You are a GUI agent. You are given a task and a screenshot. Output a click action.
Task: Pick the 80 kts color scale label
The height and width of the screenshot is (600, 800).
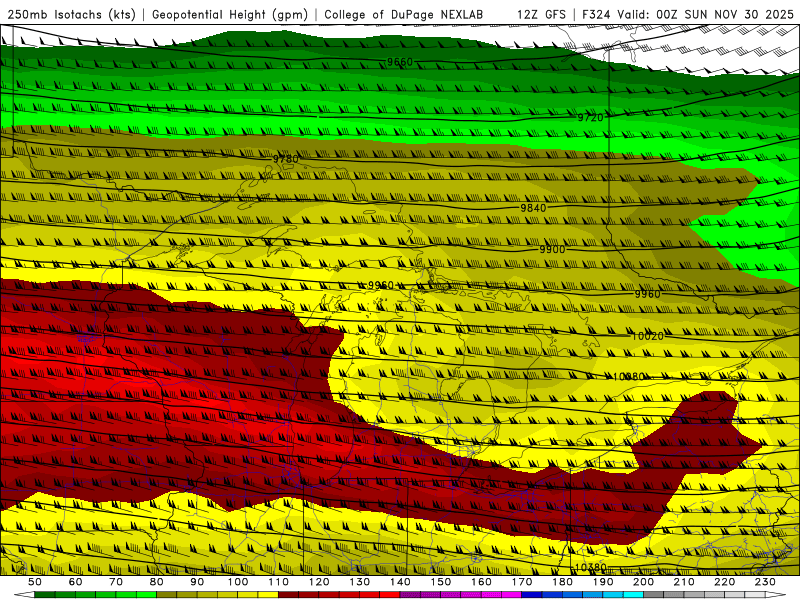point(157,582)
